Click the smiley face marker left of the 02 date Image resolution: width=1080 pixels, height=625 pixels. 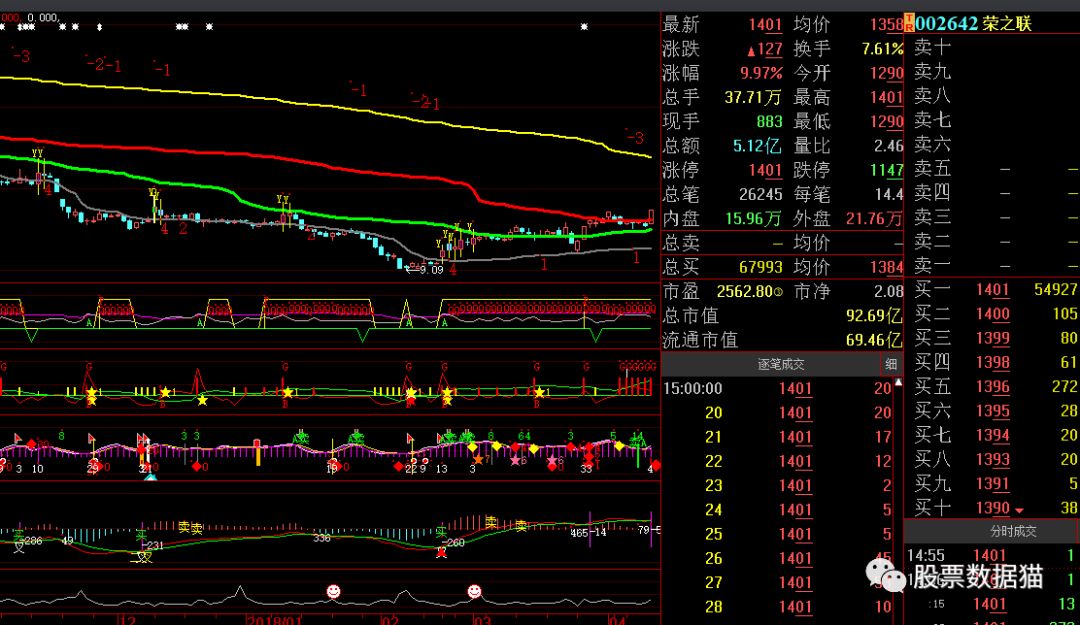pos(333,591)
